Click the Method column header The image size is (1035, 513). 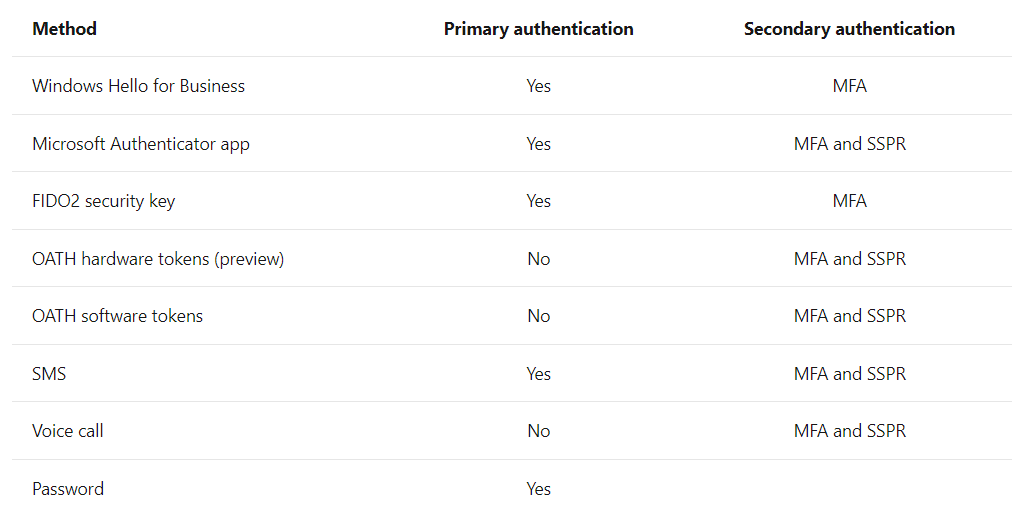click(64, 29)
